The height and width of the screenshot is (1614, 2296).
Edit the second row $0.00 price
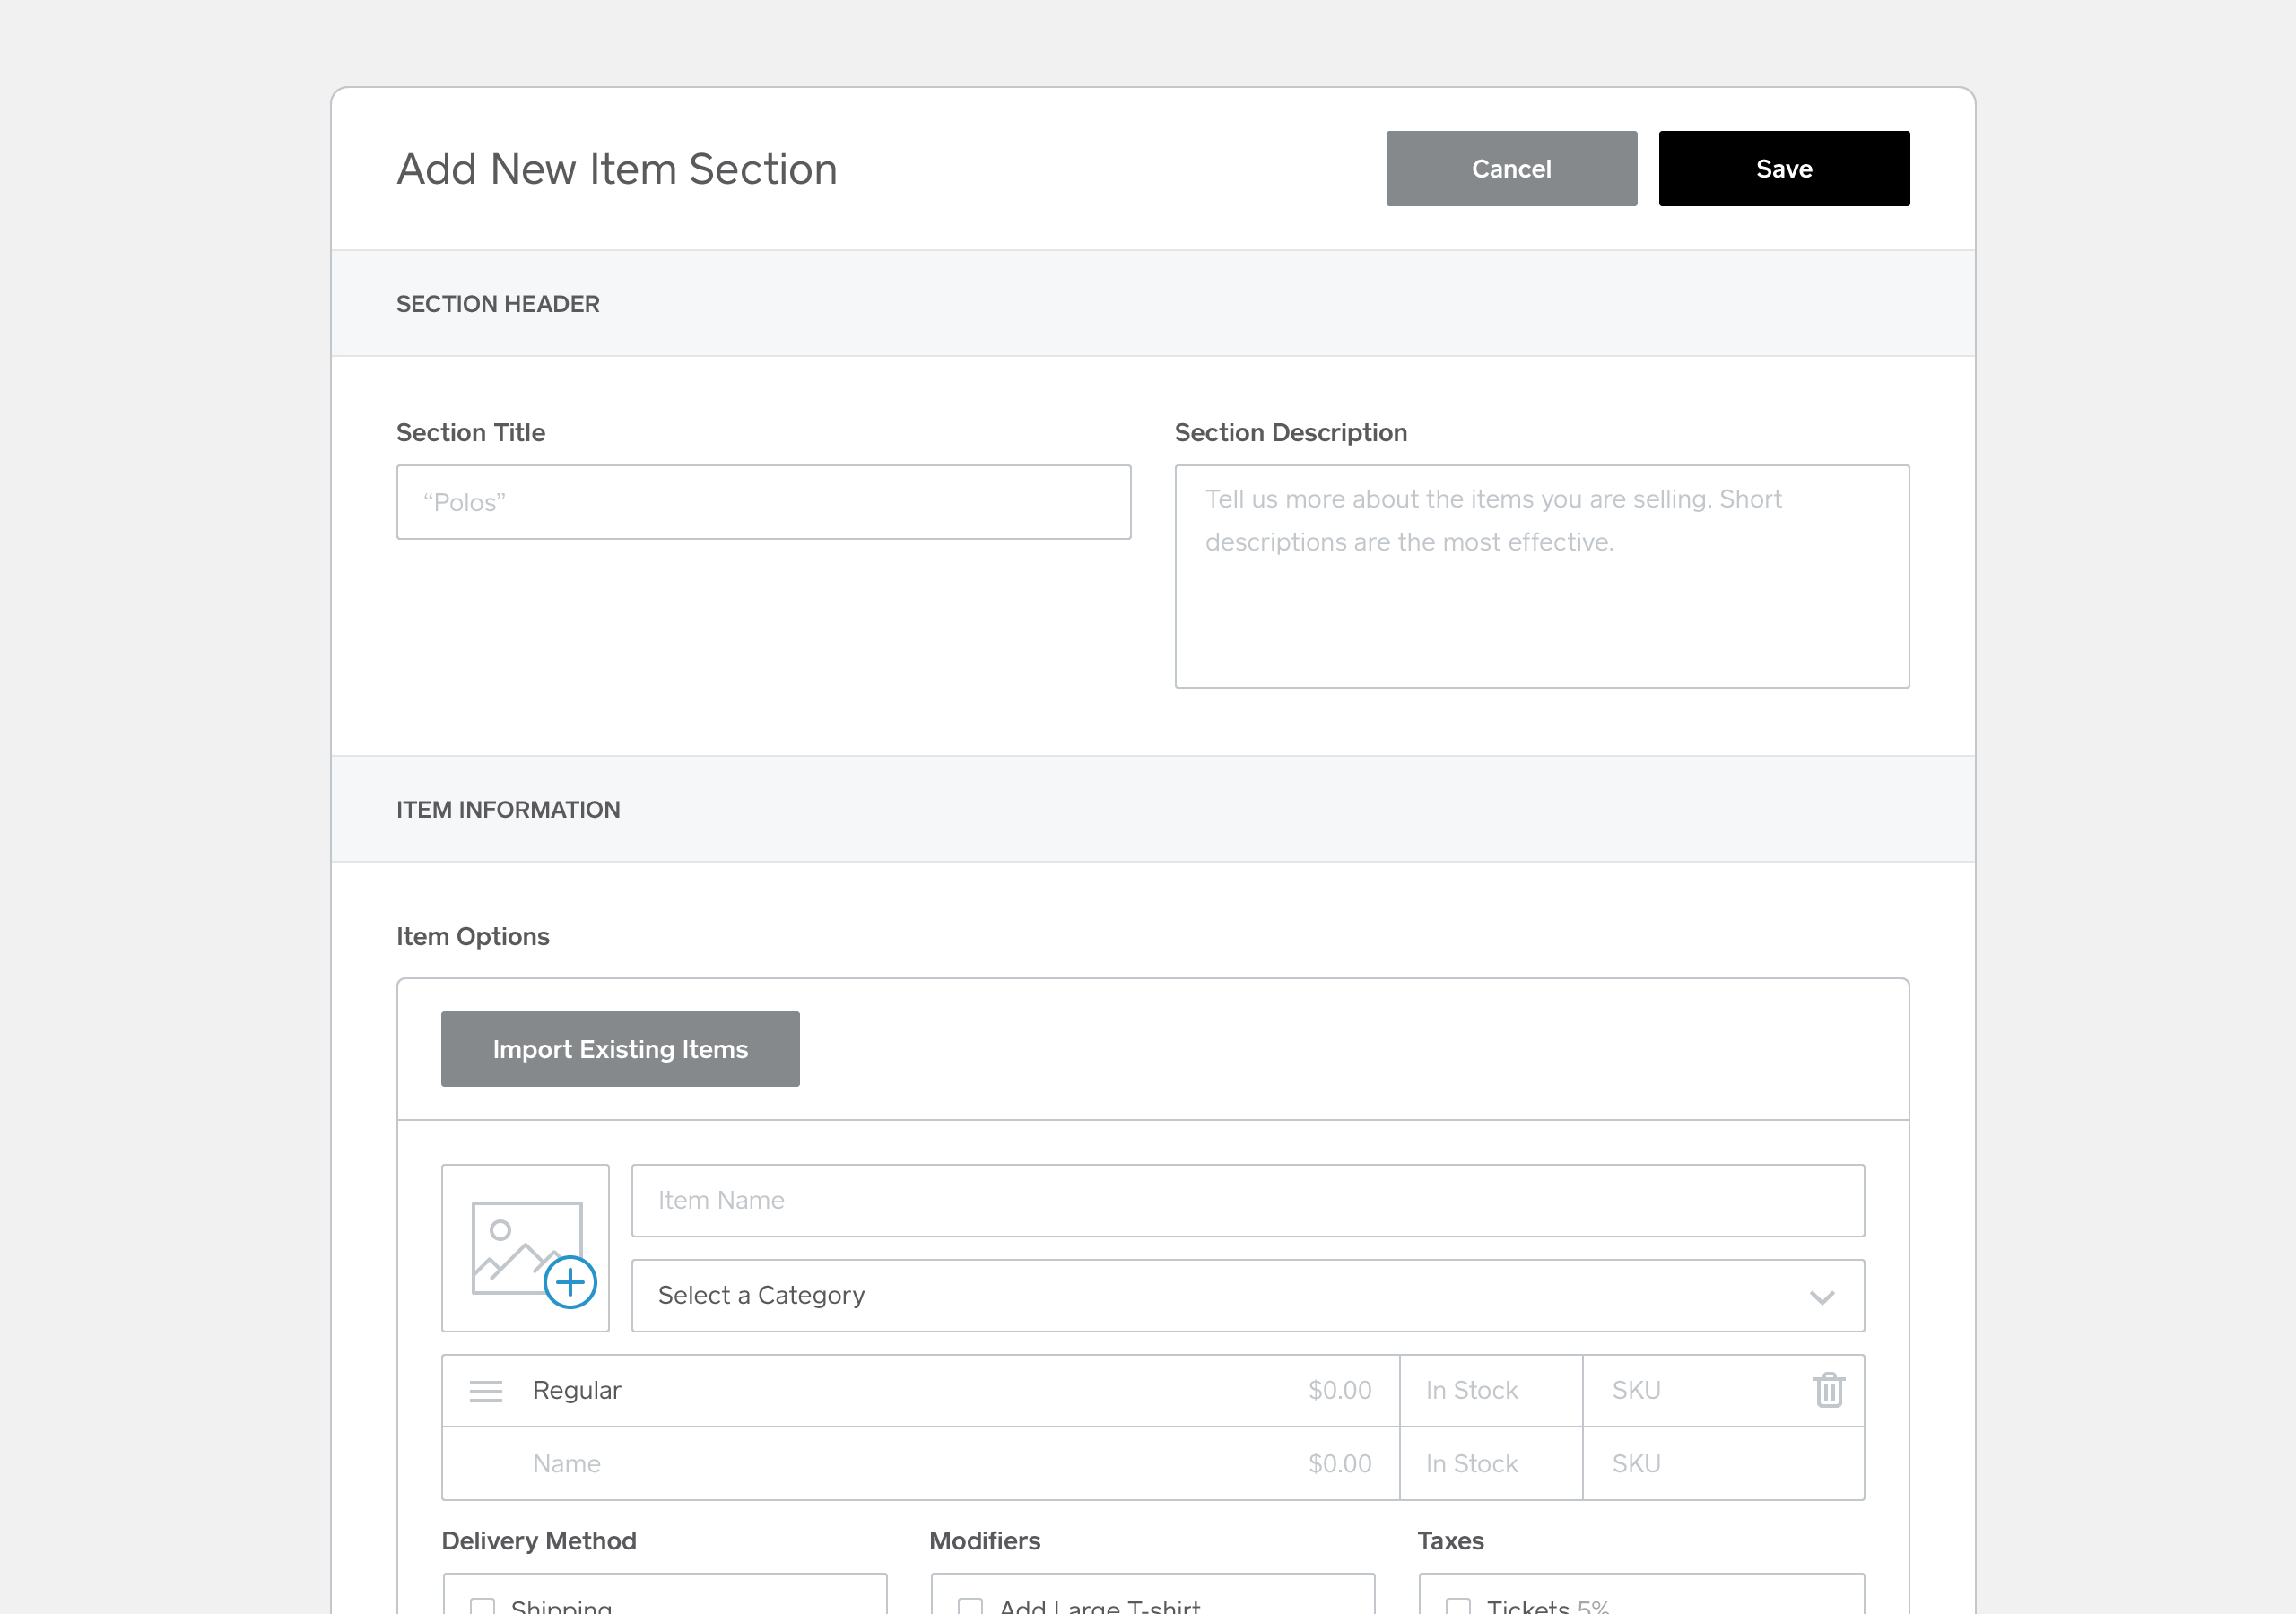[x=1338, y=1464]
